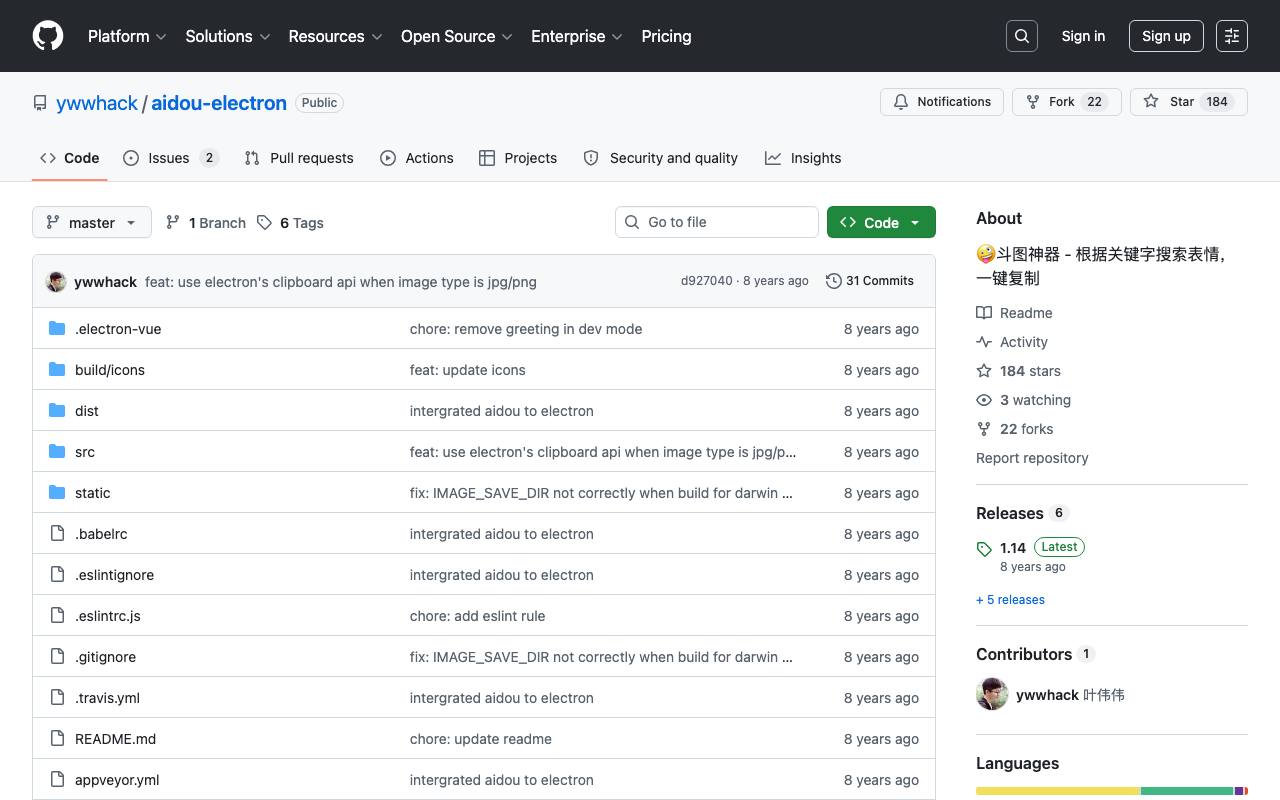Click the Notifications bell button
This screenshot has width=1280, height=800.
coord(942,102)
